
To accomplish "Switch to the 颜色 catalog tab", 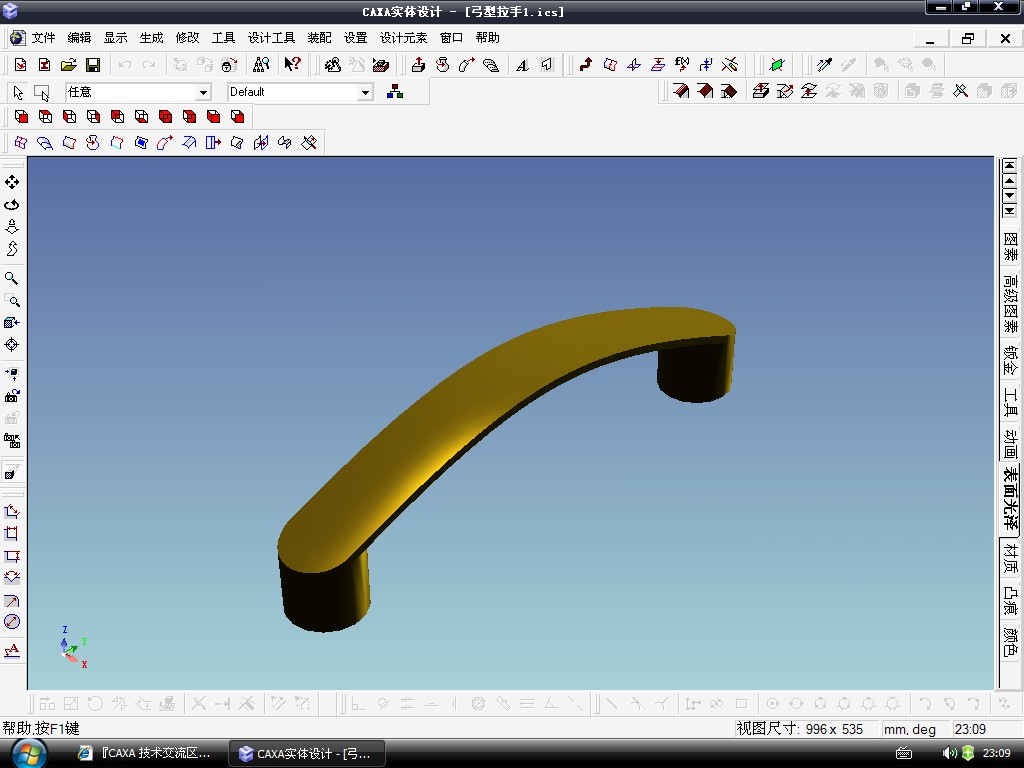I will pos(1010,641).
